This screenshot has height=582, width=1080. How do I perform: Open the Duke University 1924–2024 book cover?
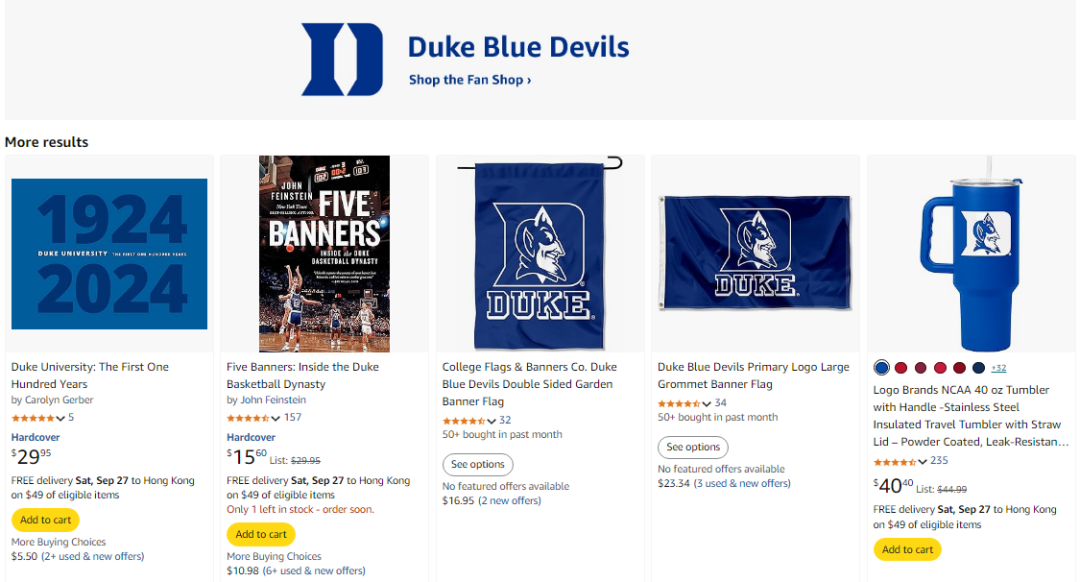pyautogui.click(x=110, y=254)
